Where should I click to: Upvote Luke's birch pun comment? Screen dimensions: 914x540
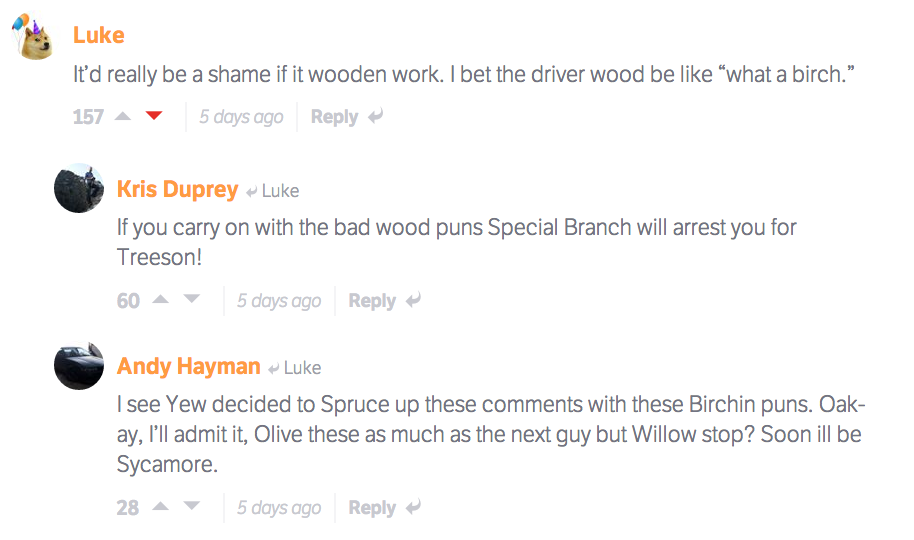click(x=123, y=117)
